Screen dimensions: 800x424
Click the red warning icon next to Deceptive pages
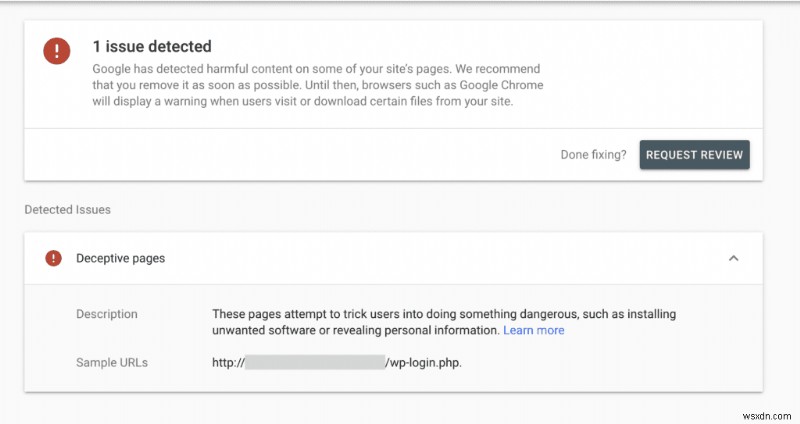(53, 258)
